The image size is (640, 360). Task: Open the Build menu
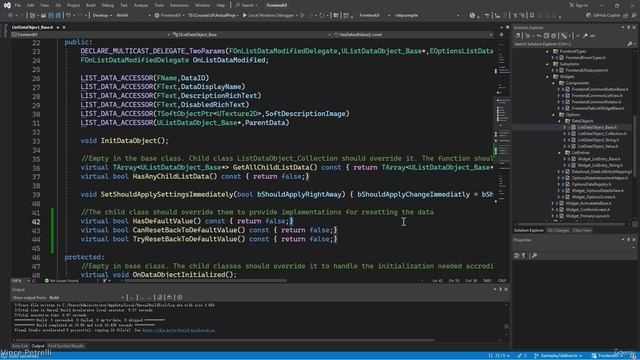coord(91,5)
